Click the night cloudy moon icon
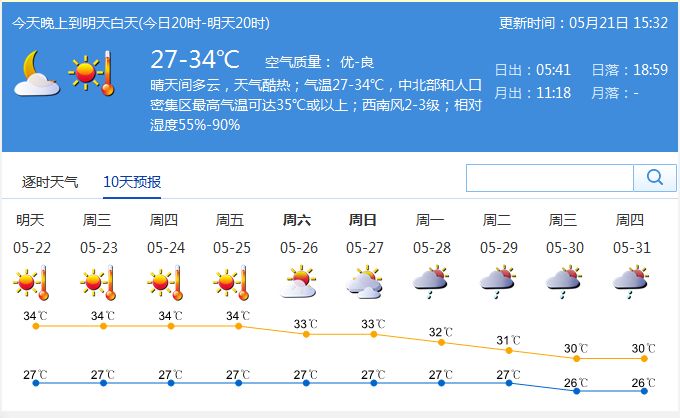 (x=36, y=73)
